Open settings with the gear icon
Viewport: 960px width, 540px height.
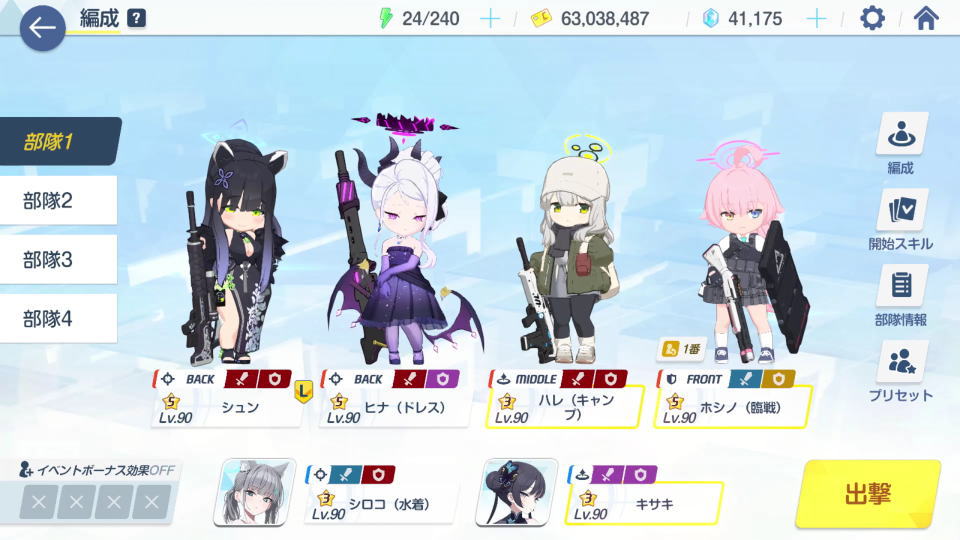[872, 18]
